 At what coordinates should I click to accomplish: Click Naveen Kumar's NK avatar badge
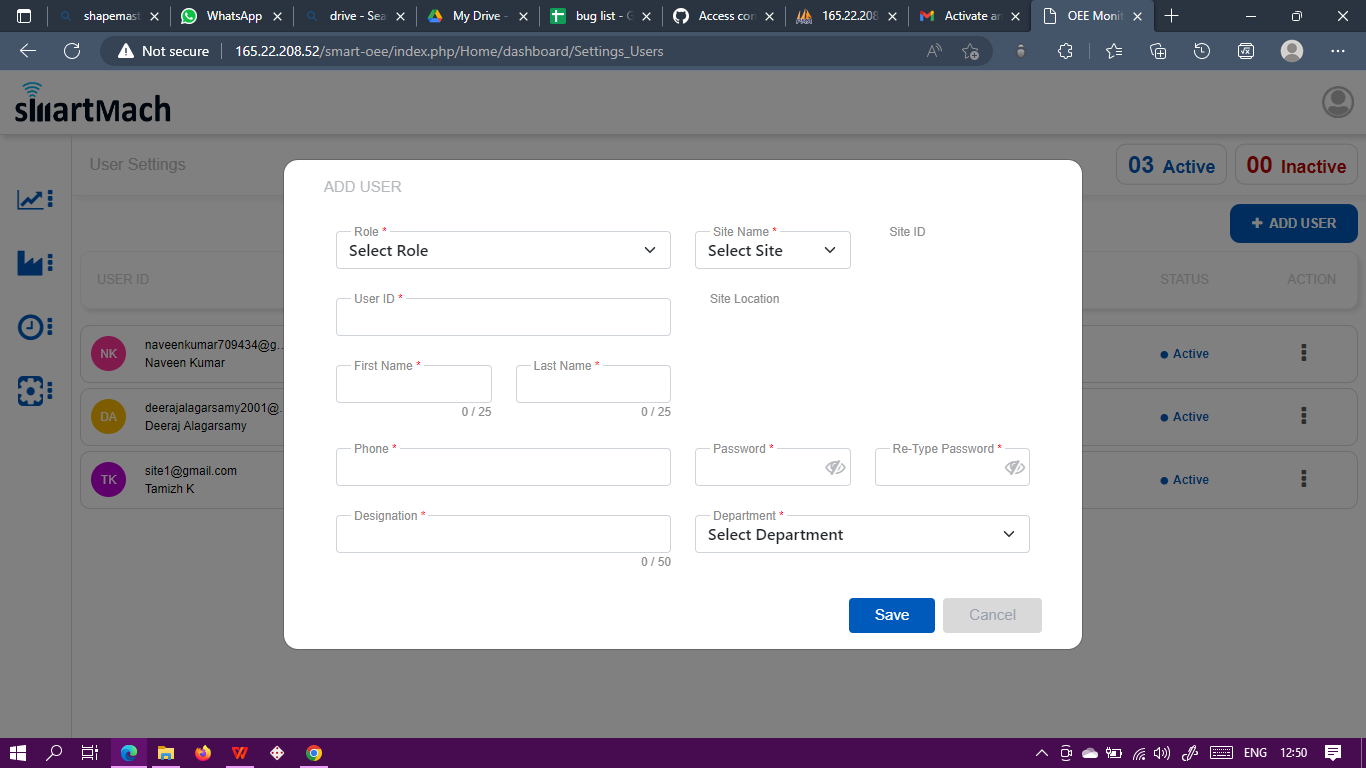(x=108, y=353)
